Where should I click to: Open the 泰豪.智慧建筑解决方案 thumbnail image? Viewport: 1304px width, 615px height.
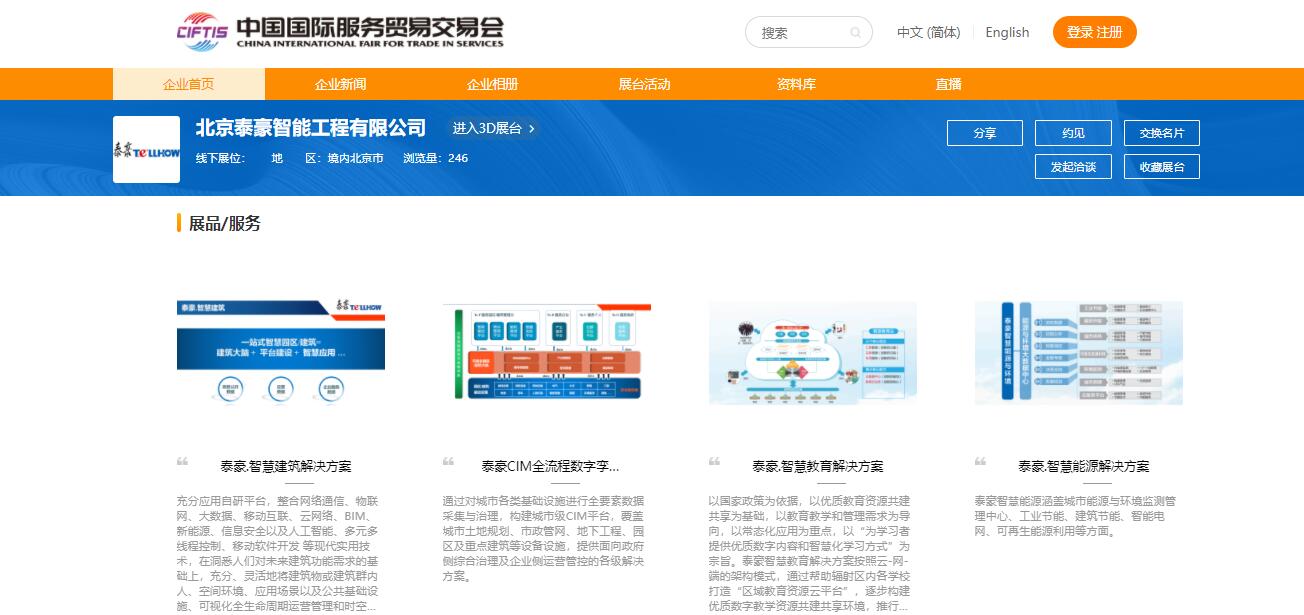[281, 350]
